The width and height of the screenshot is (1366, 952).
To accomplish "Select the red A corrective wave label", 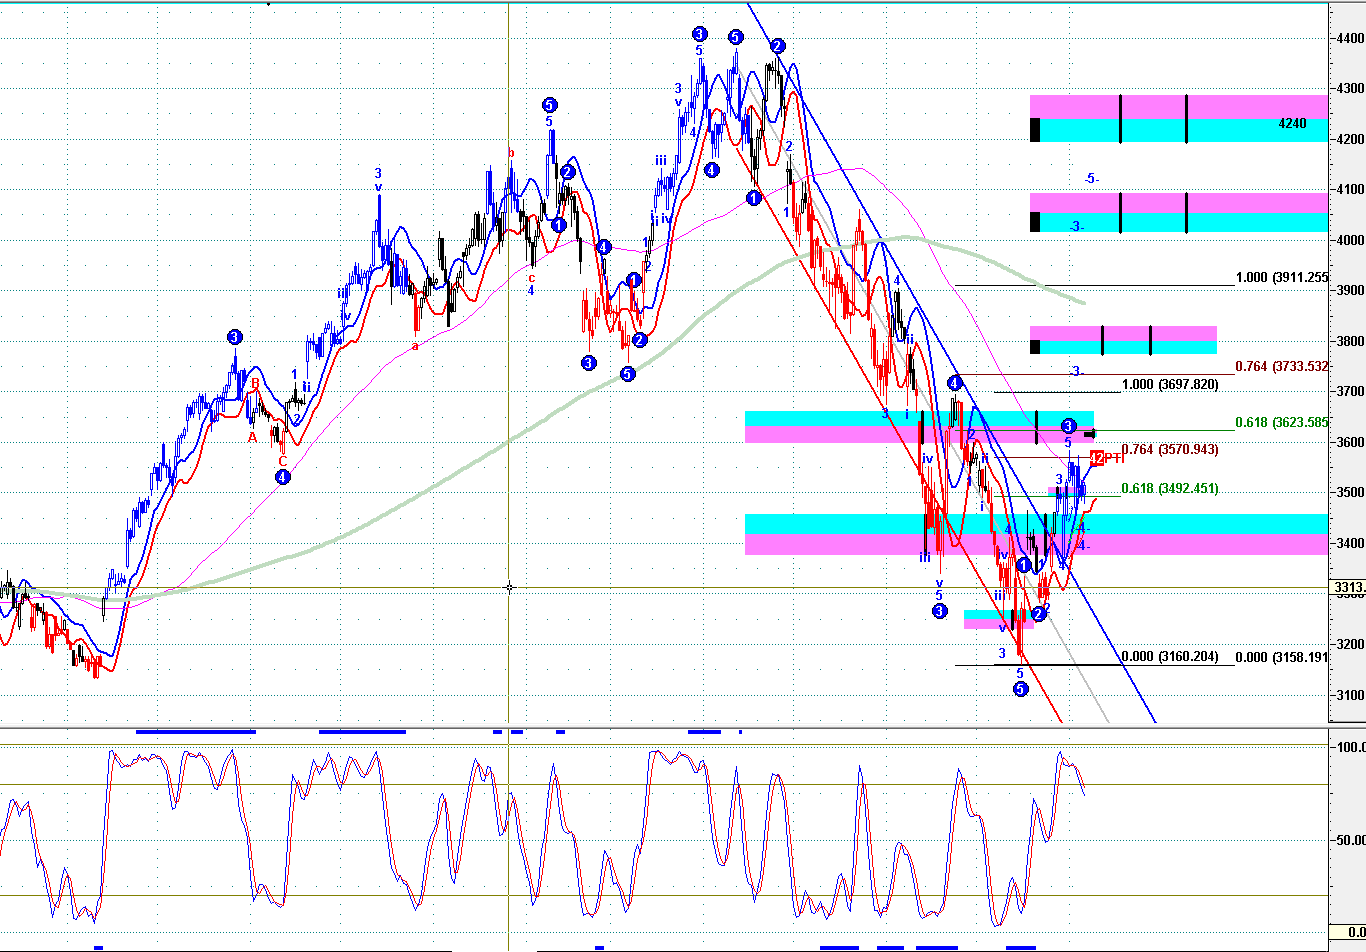I will 252,437.
